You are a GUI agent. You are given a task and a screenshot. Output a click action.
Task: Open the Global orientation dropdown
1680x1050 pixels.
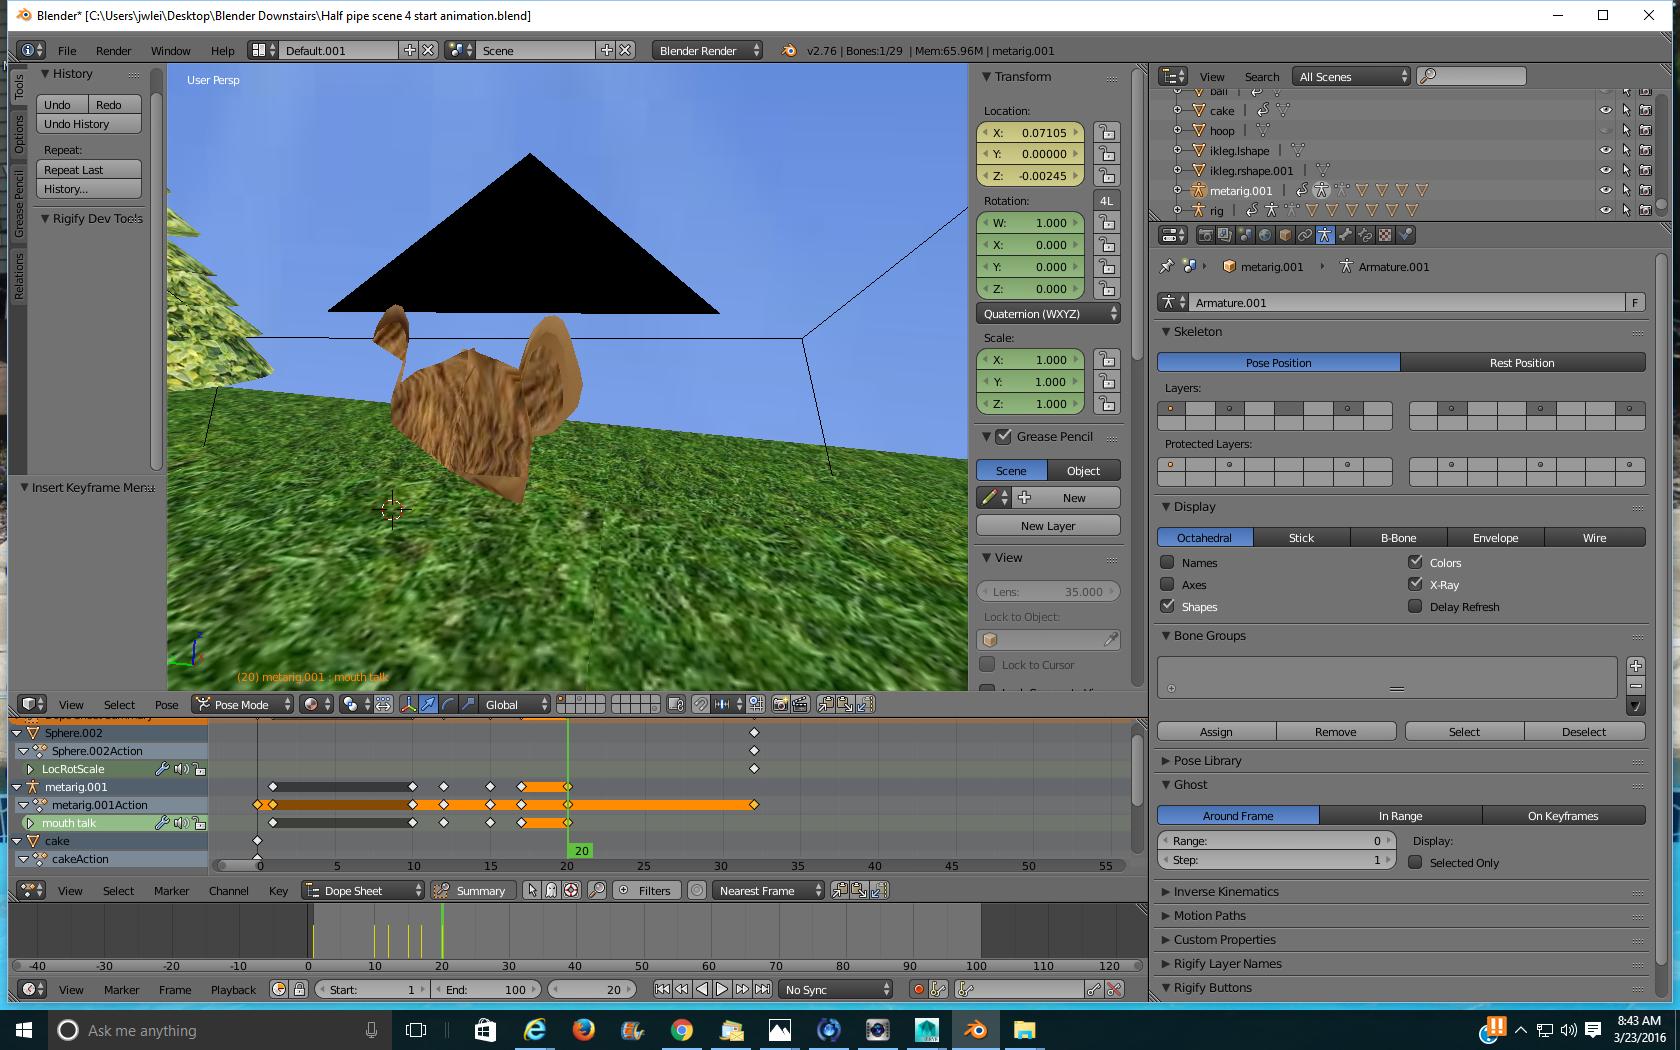point(515,704)
